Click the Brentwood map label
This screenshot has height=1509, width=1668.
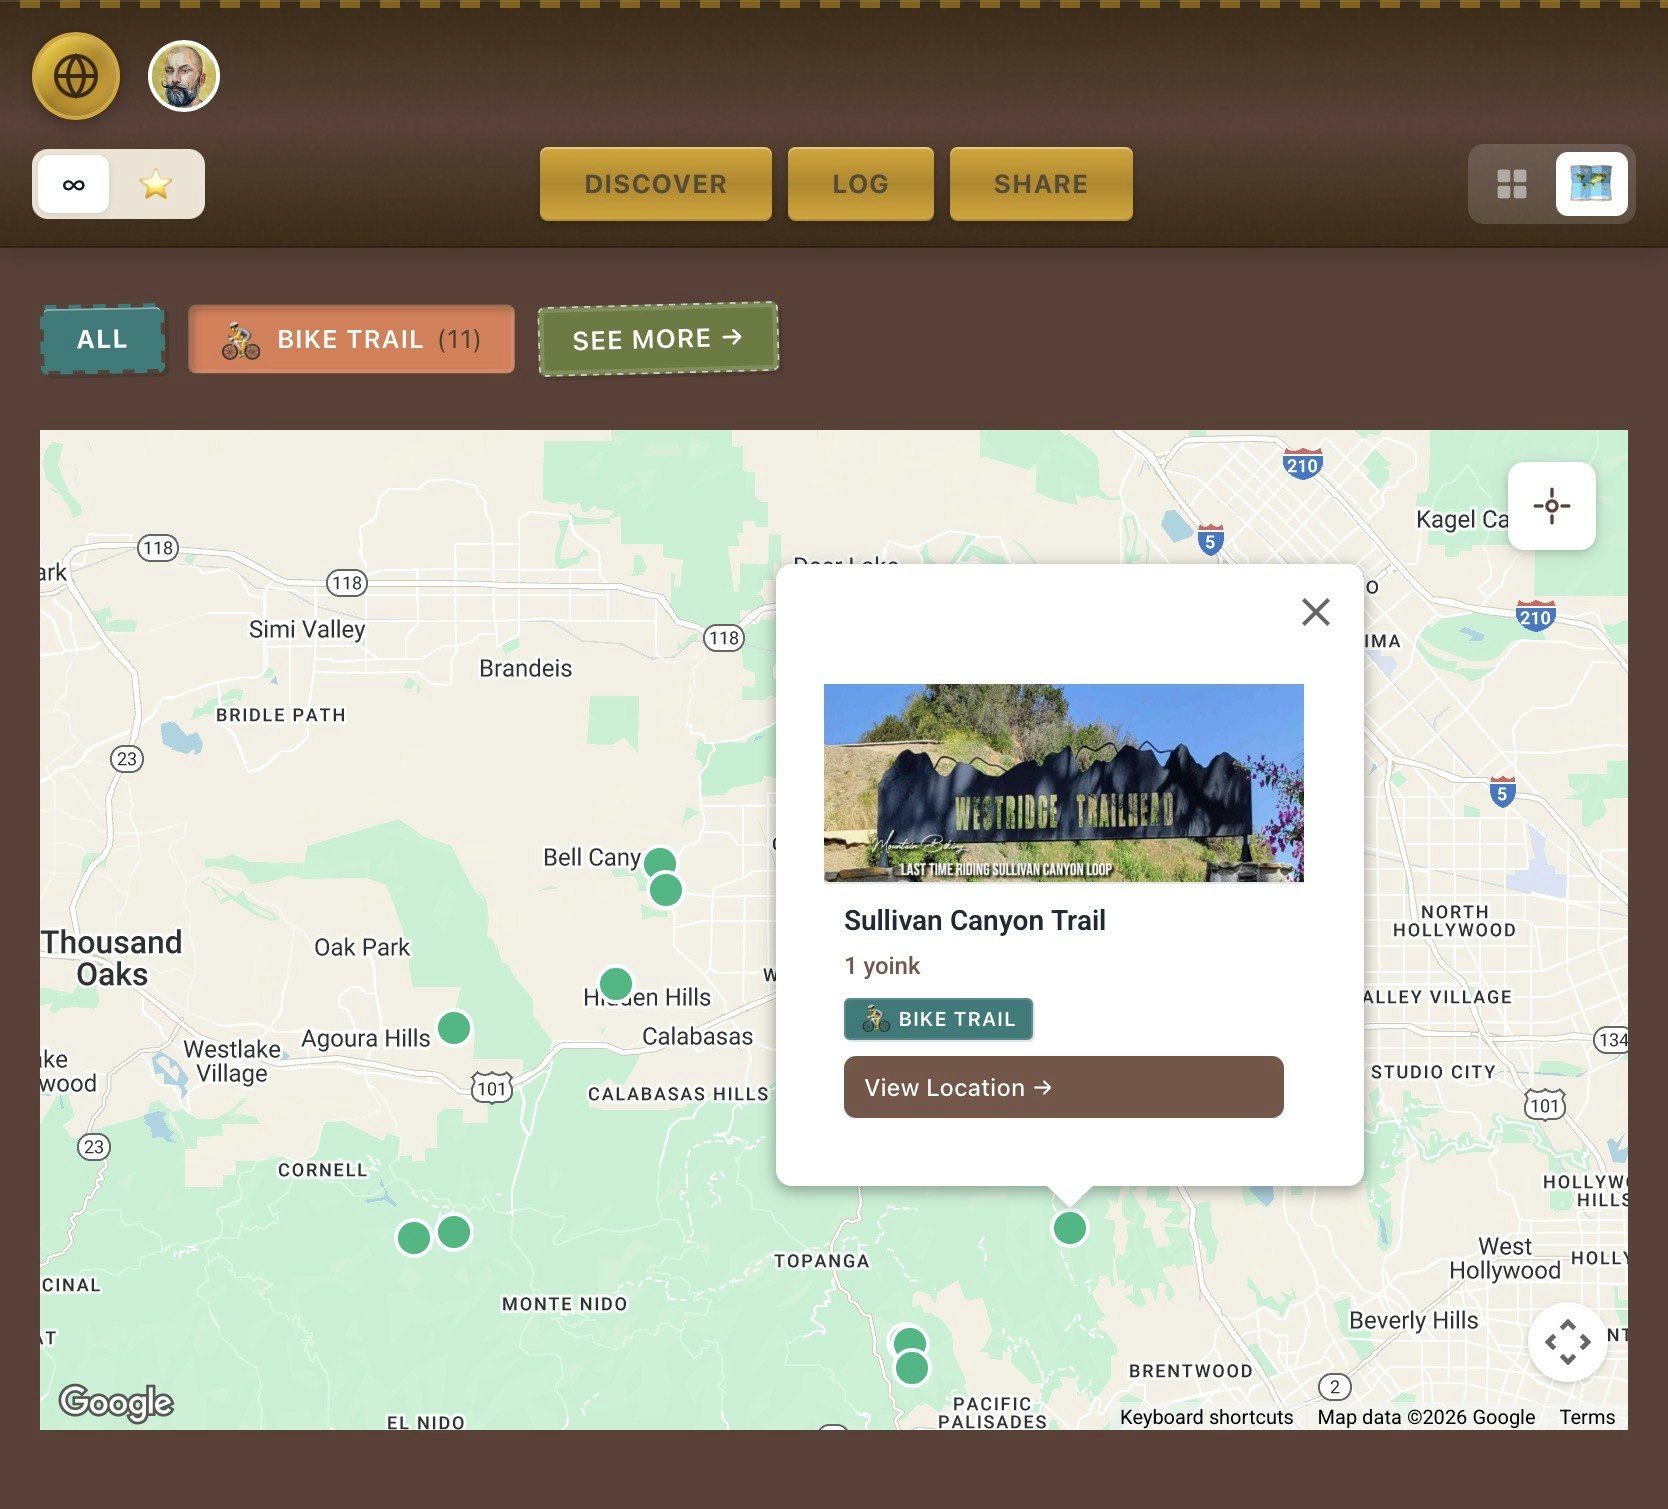tap(1191, 1371)
